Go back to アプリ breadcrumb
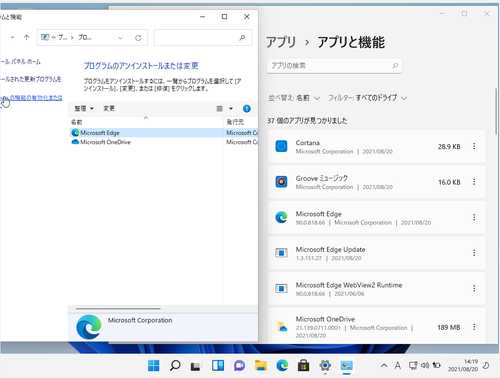Image resolution: width=500 pixels, height=378 pixels. [281, 42]
